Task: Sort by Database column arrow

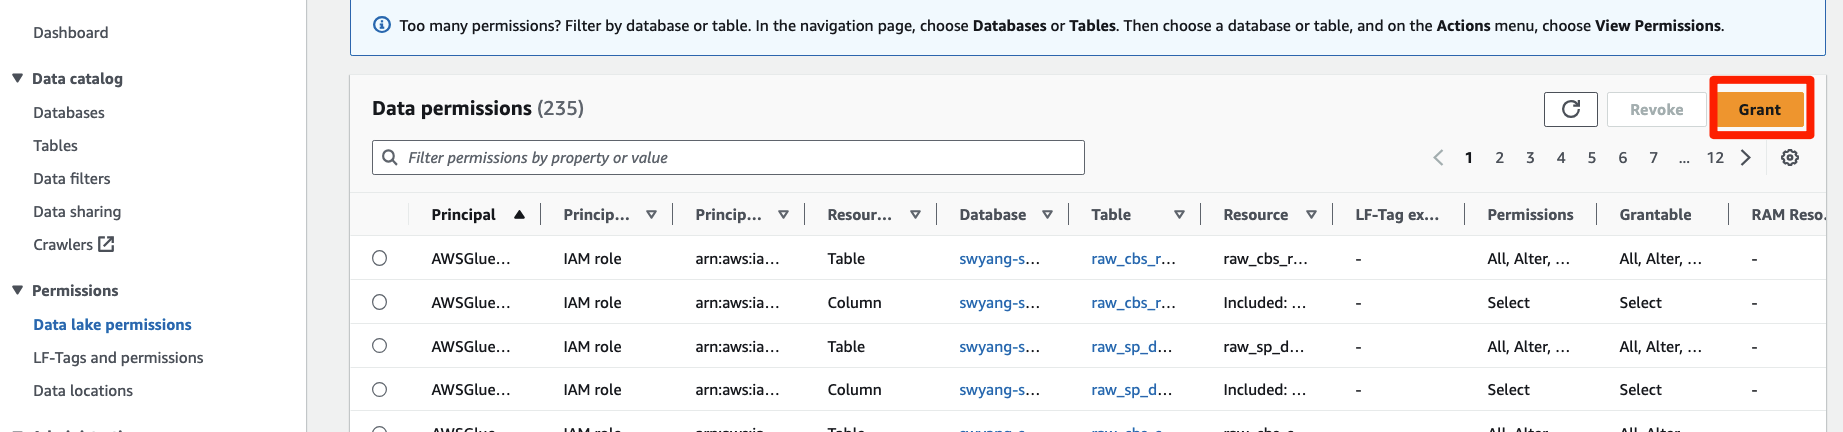Action: 1047,214
